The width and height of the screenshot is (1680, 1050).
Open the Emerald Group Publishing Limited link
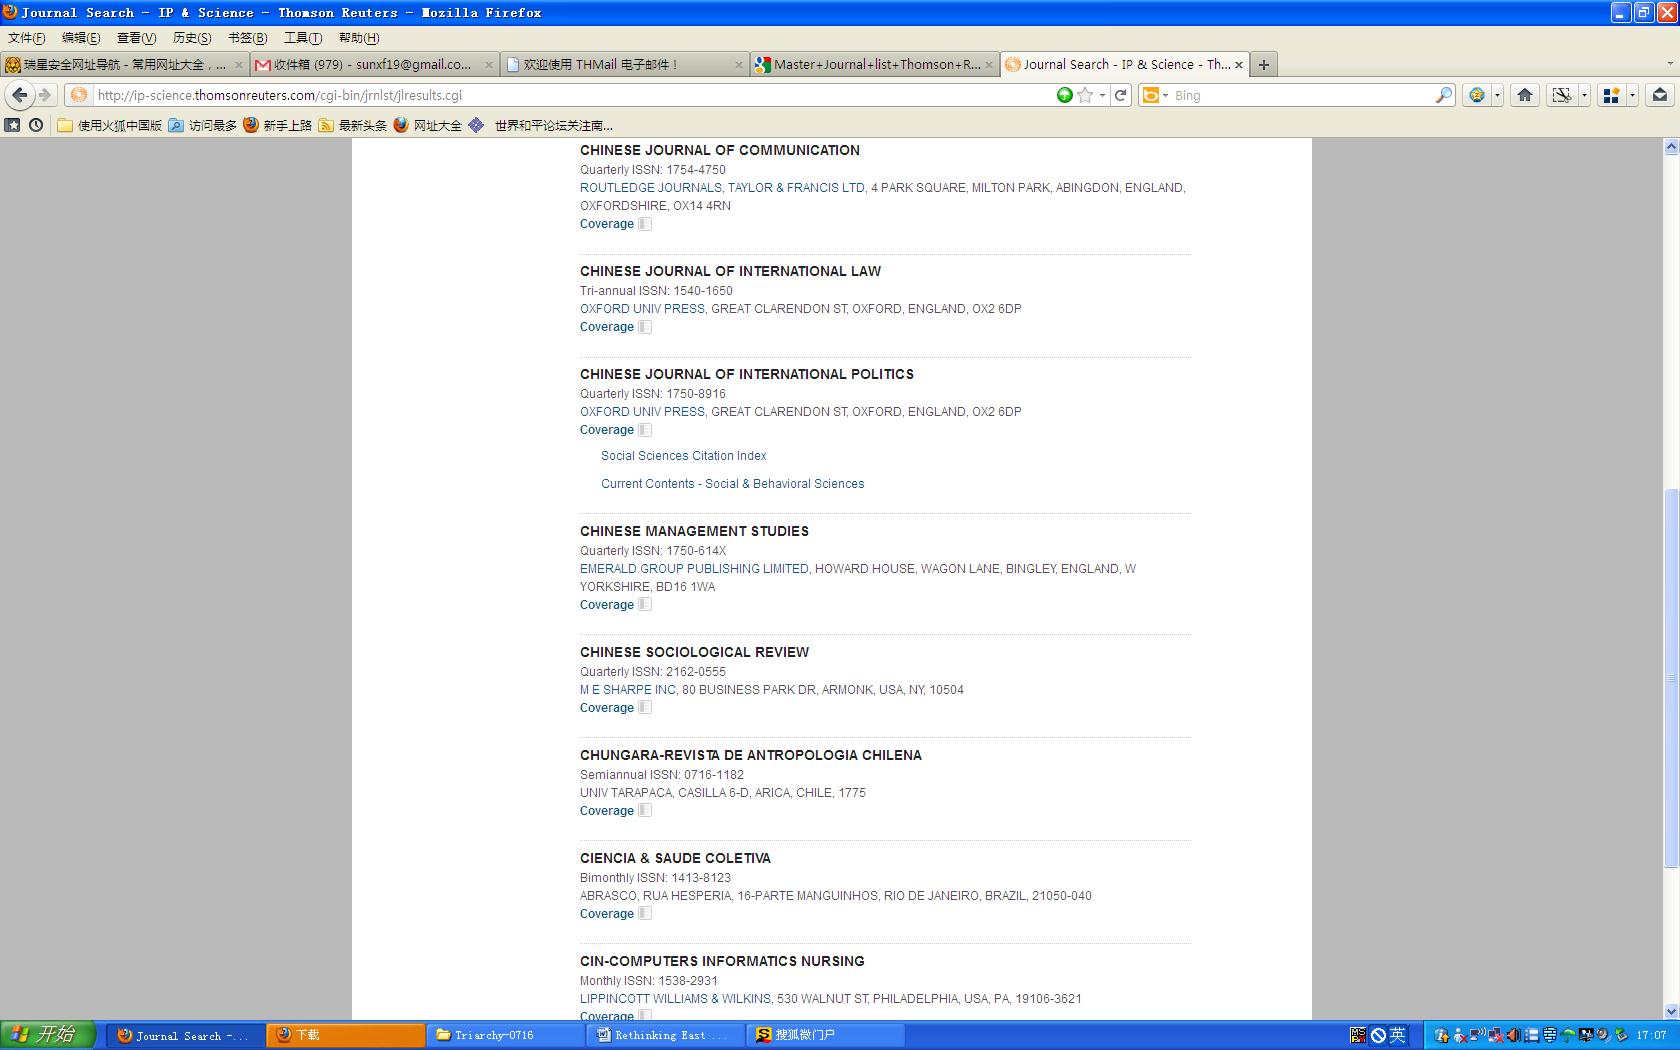694,569
